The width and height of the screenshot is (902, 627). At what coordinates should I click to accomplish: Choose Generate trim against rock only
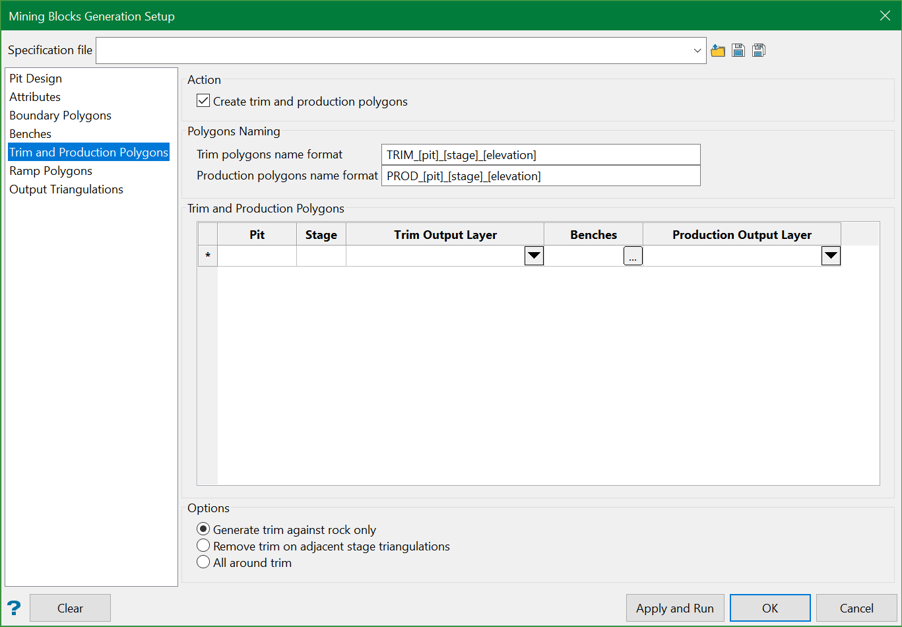[x=204, y=529]
